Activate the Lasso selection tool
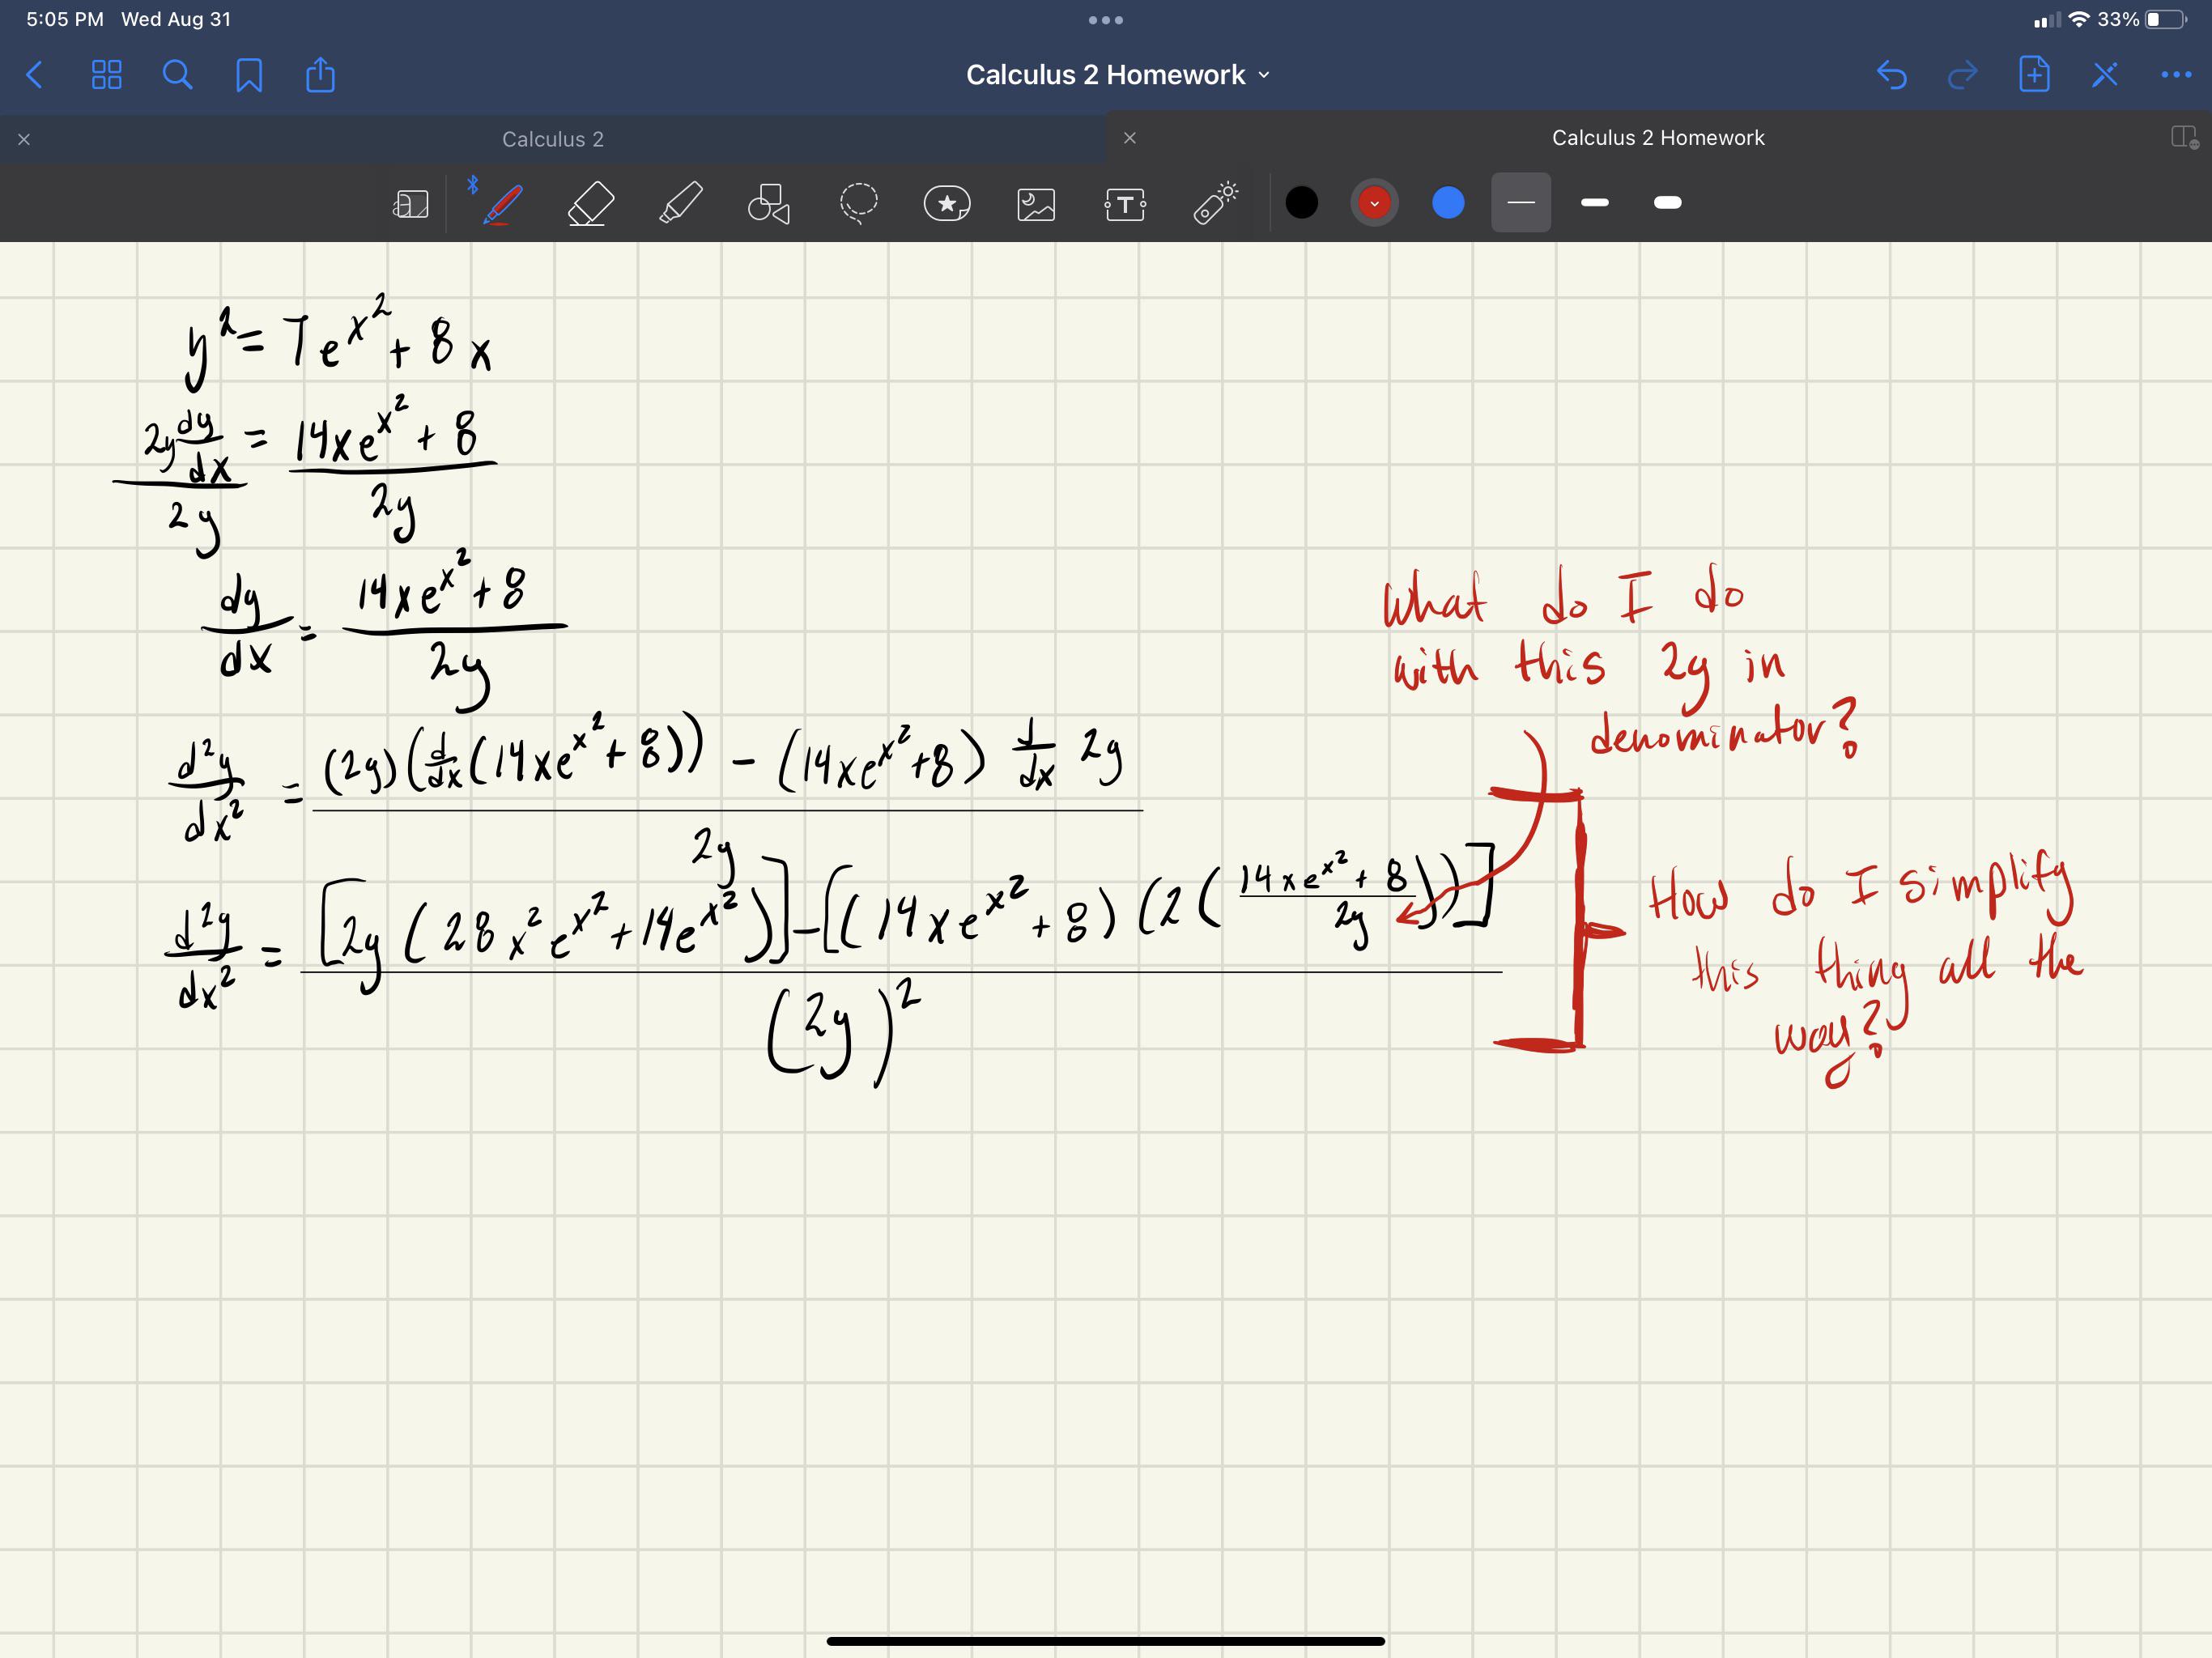2212x1658 pixels. pyautogui.click(x=858, y=203)
